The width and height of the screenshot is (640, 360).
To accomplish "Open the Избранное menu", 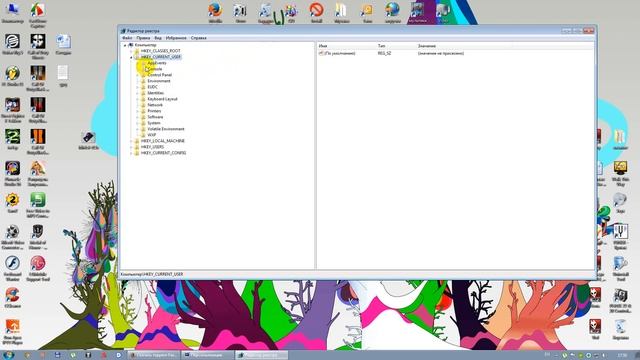I will coord(176,38).
